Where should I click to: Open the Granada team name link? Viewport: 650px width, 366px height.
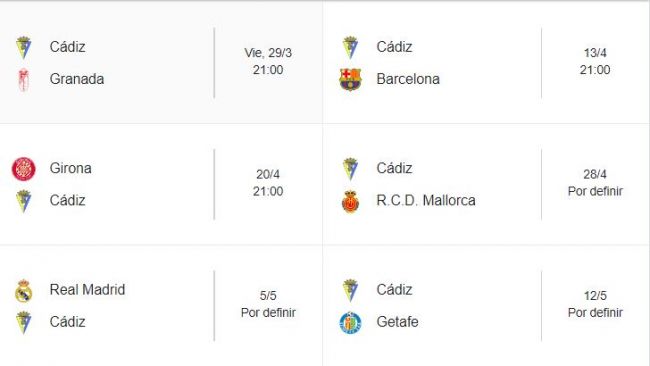(77, 79)
